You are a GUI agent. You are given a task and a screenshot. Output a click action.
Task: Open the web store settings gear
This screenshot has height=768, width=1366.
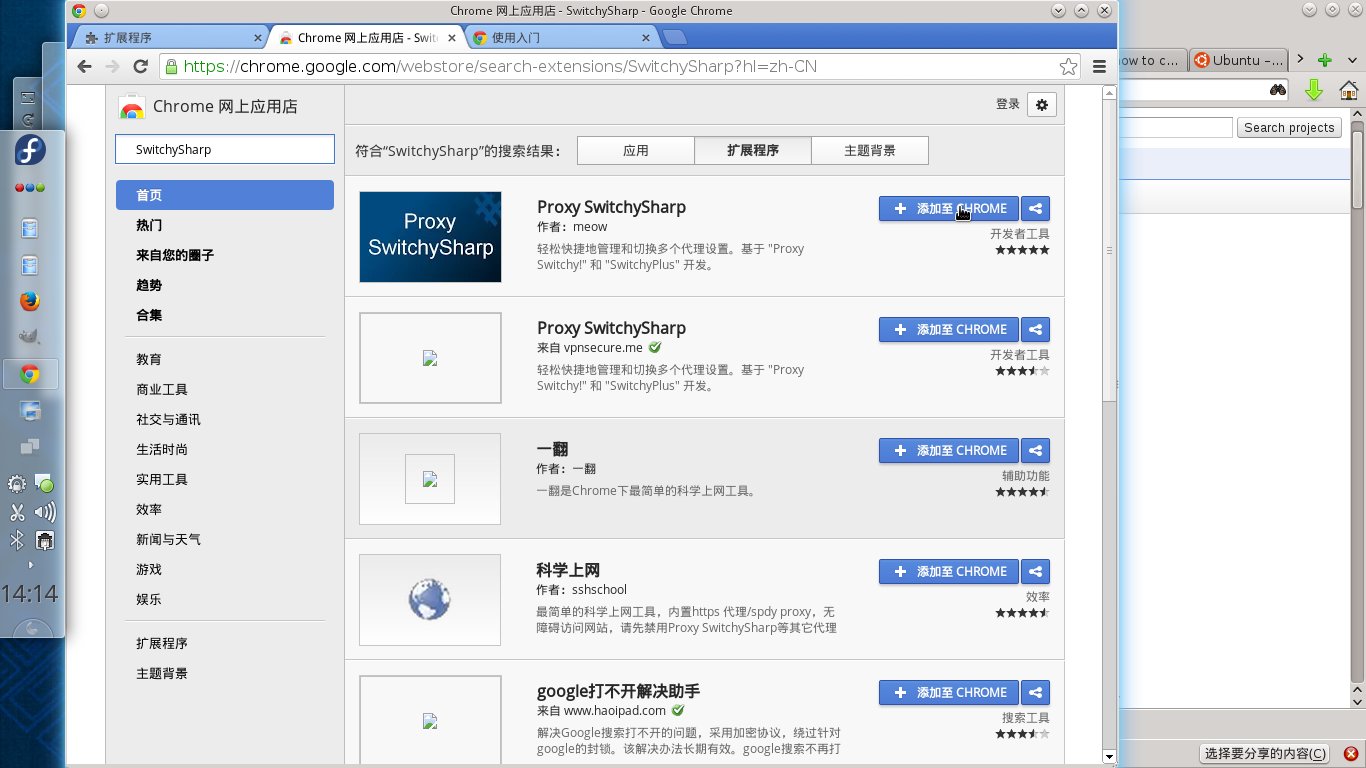pyautogui.click(x=1042, y=105)
